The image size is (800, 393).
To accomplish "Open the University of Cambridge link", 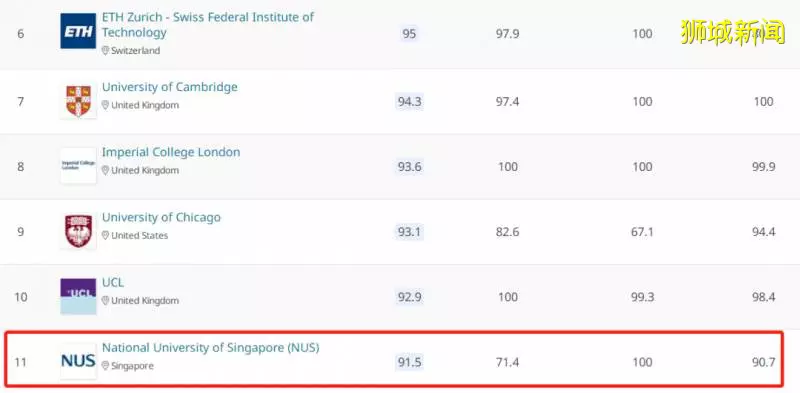I will click(169, 87).
